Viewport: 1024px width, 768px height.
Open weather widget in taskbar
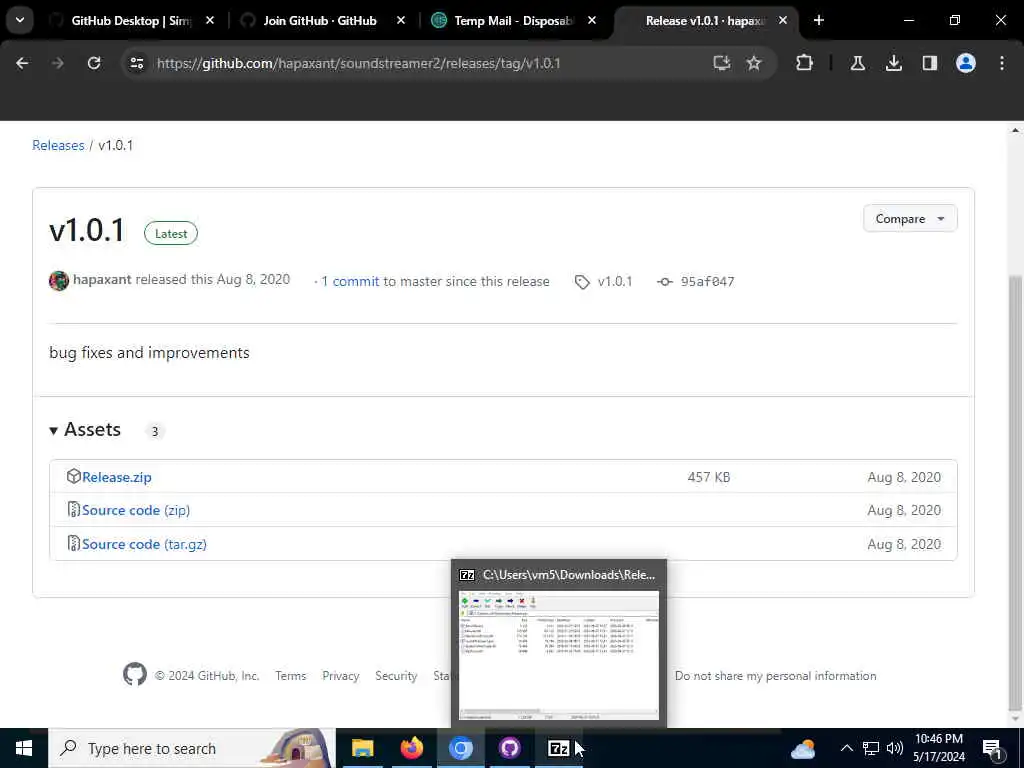803,749
